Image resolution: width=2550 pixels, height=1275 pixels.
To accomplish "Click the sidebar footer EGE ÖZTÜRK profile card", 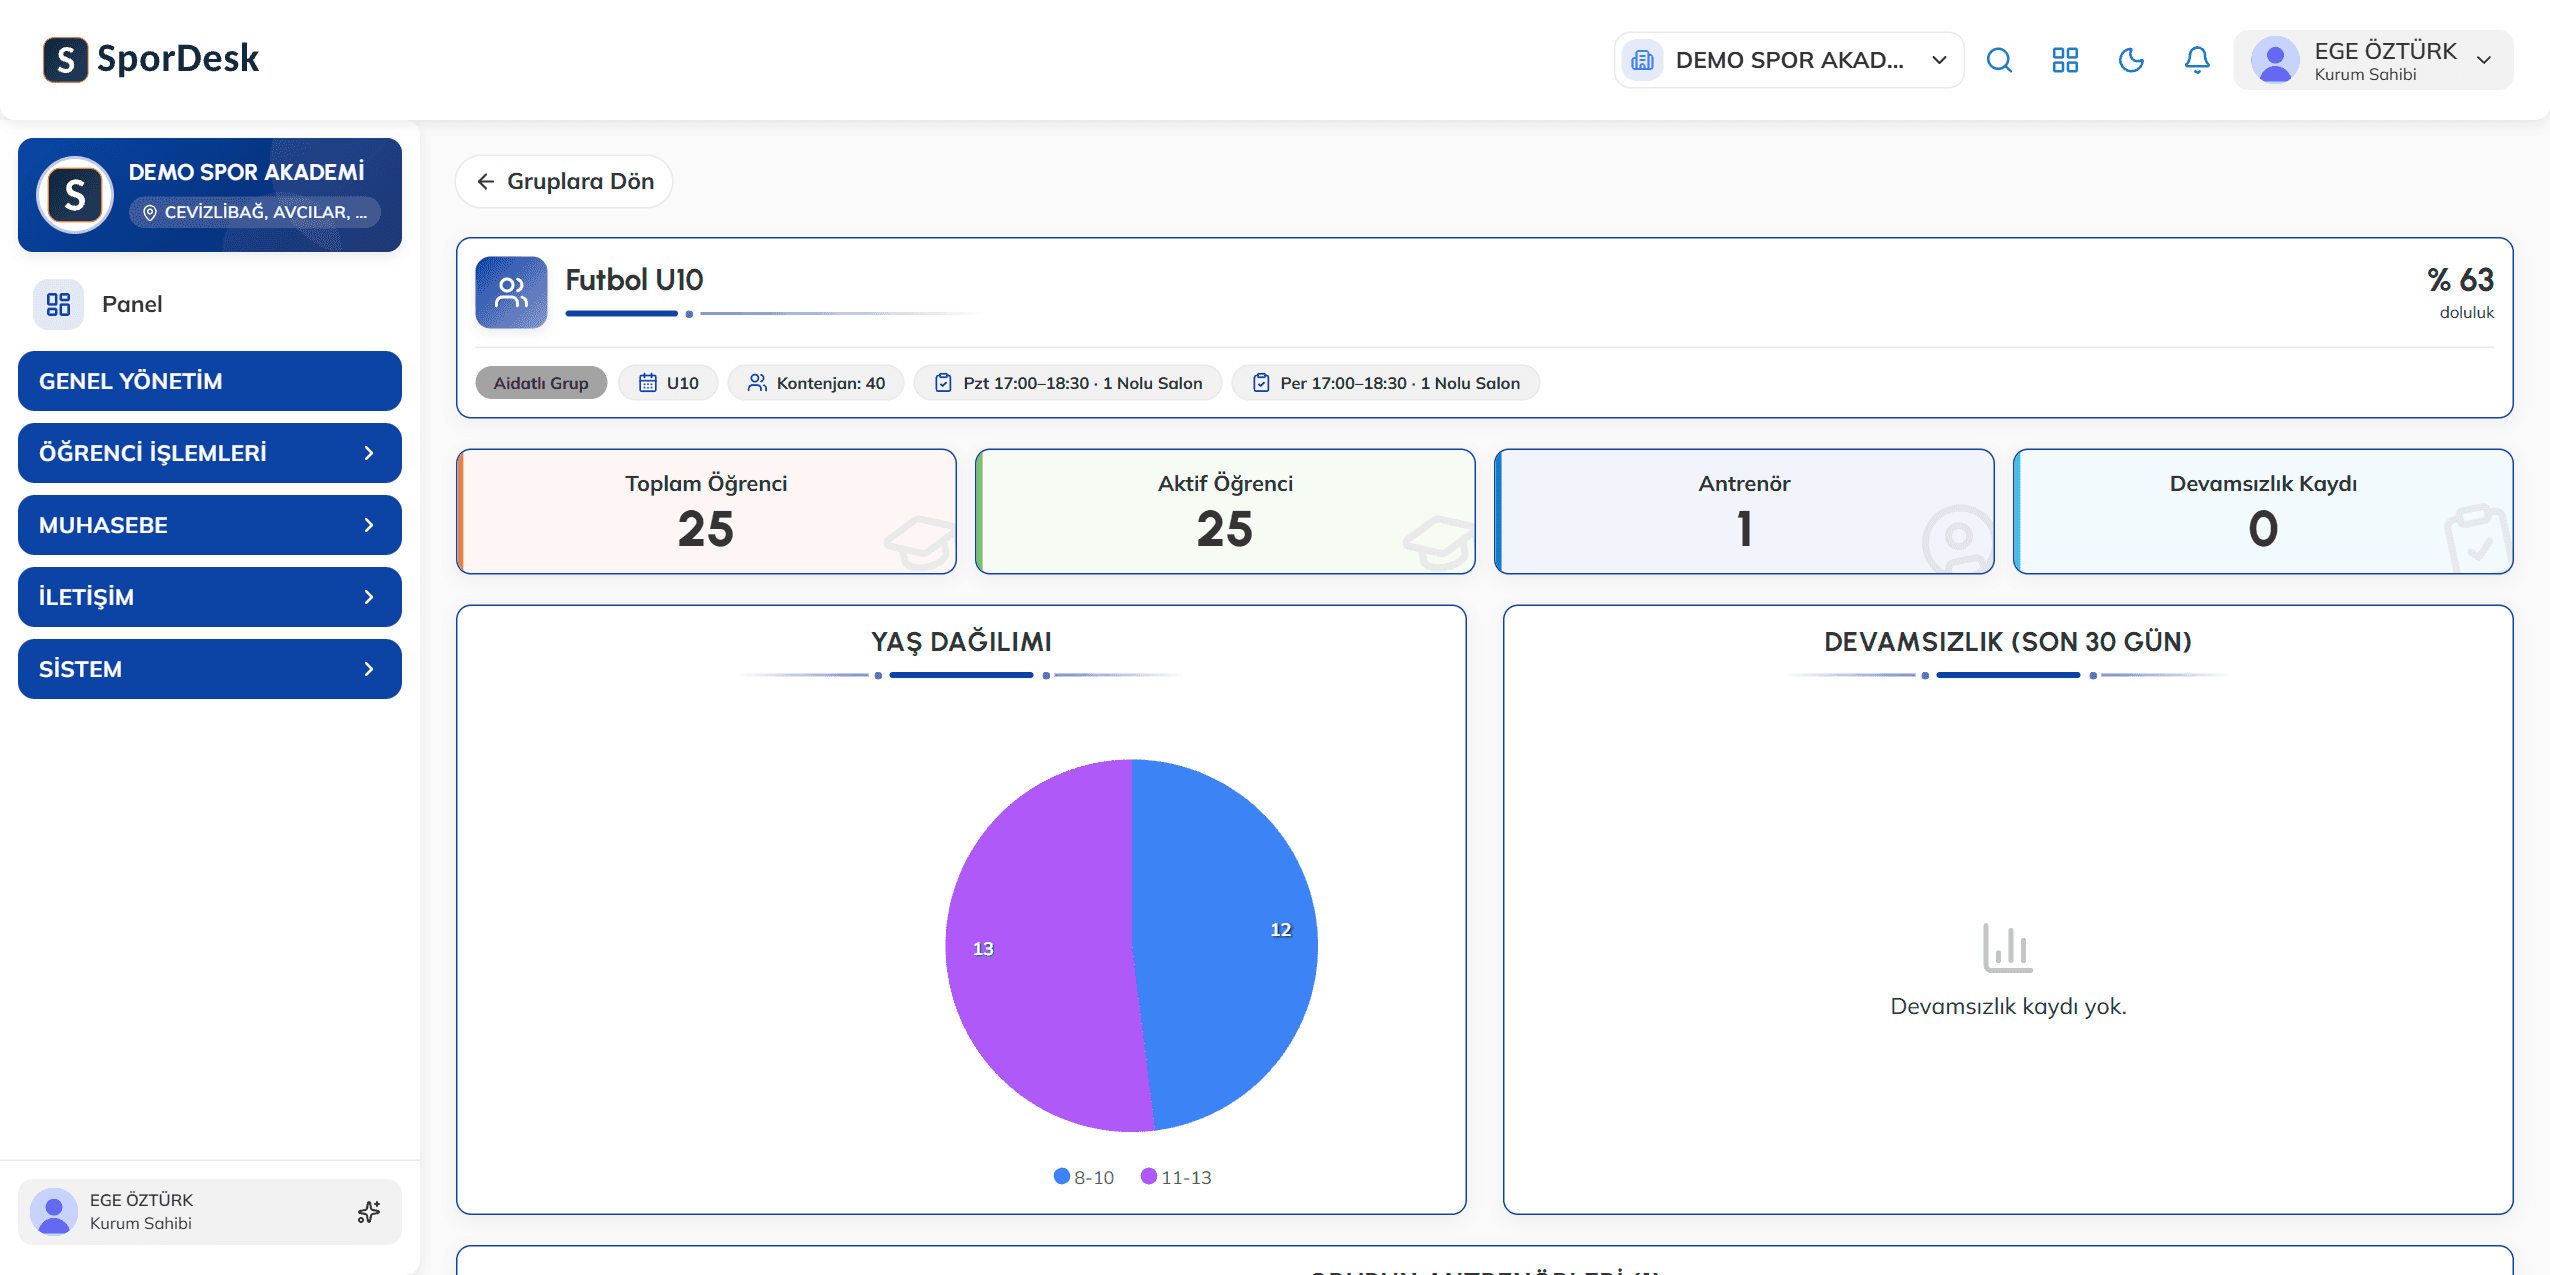I will [210, 1212].
